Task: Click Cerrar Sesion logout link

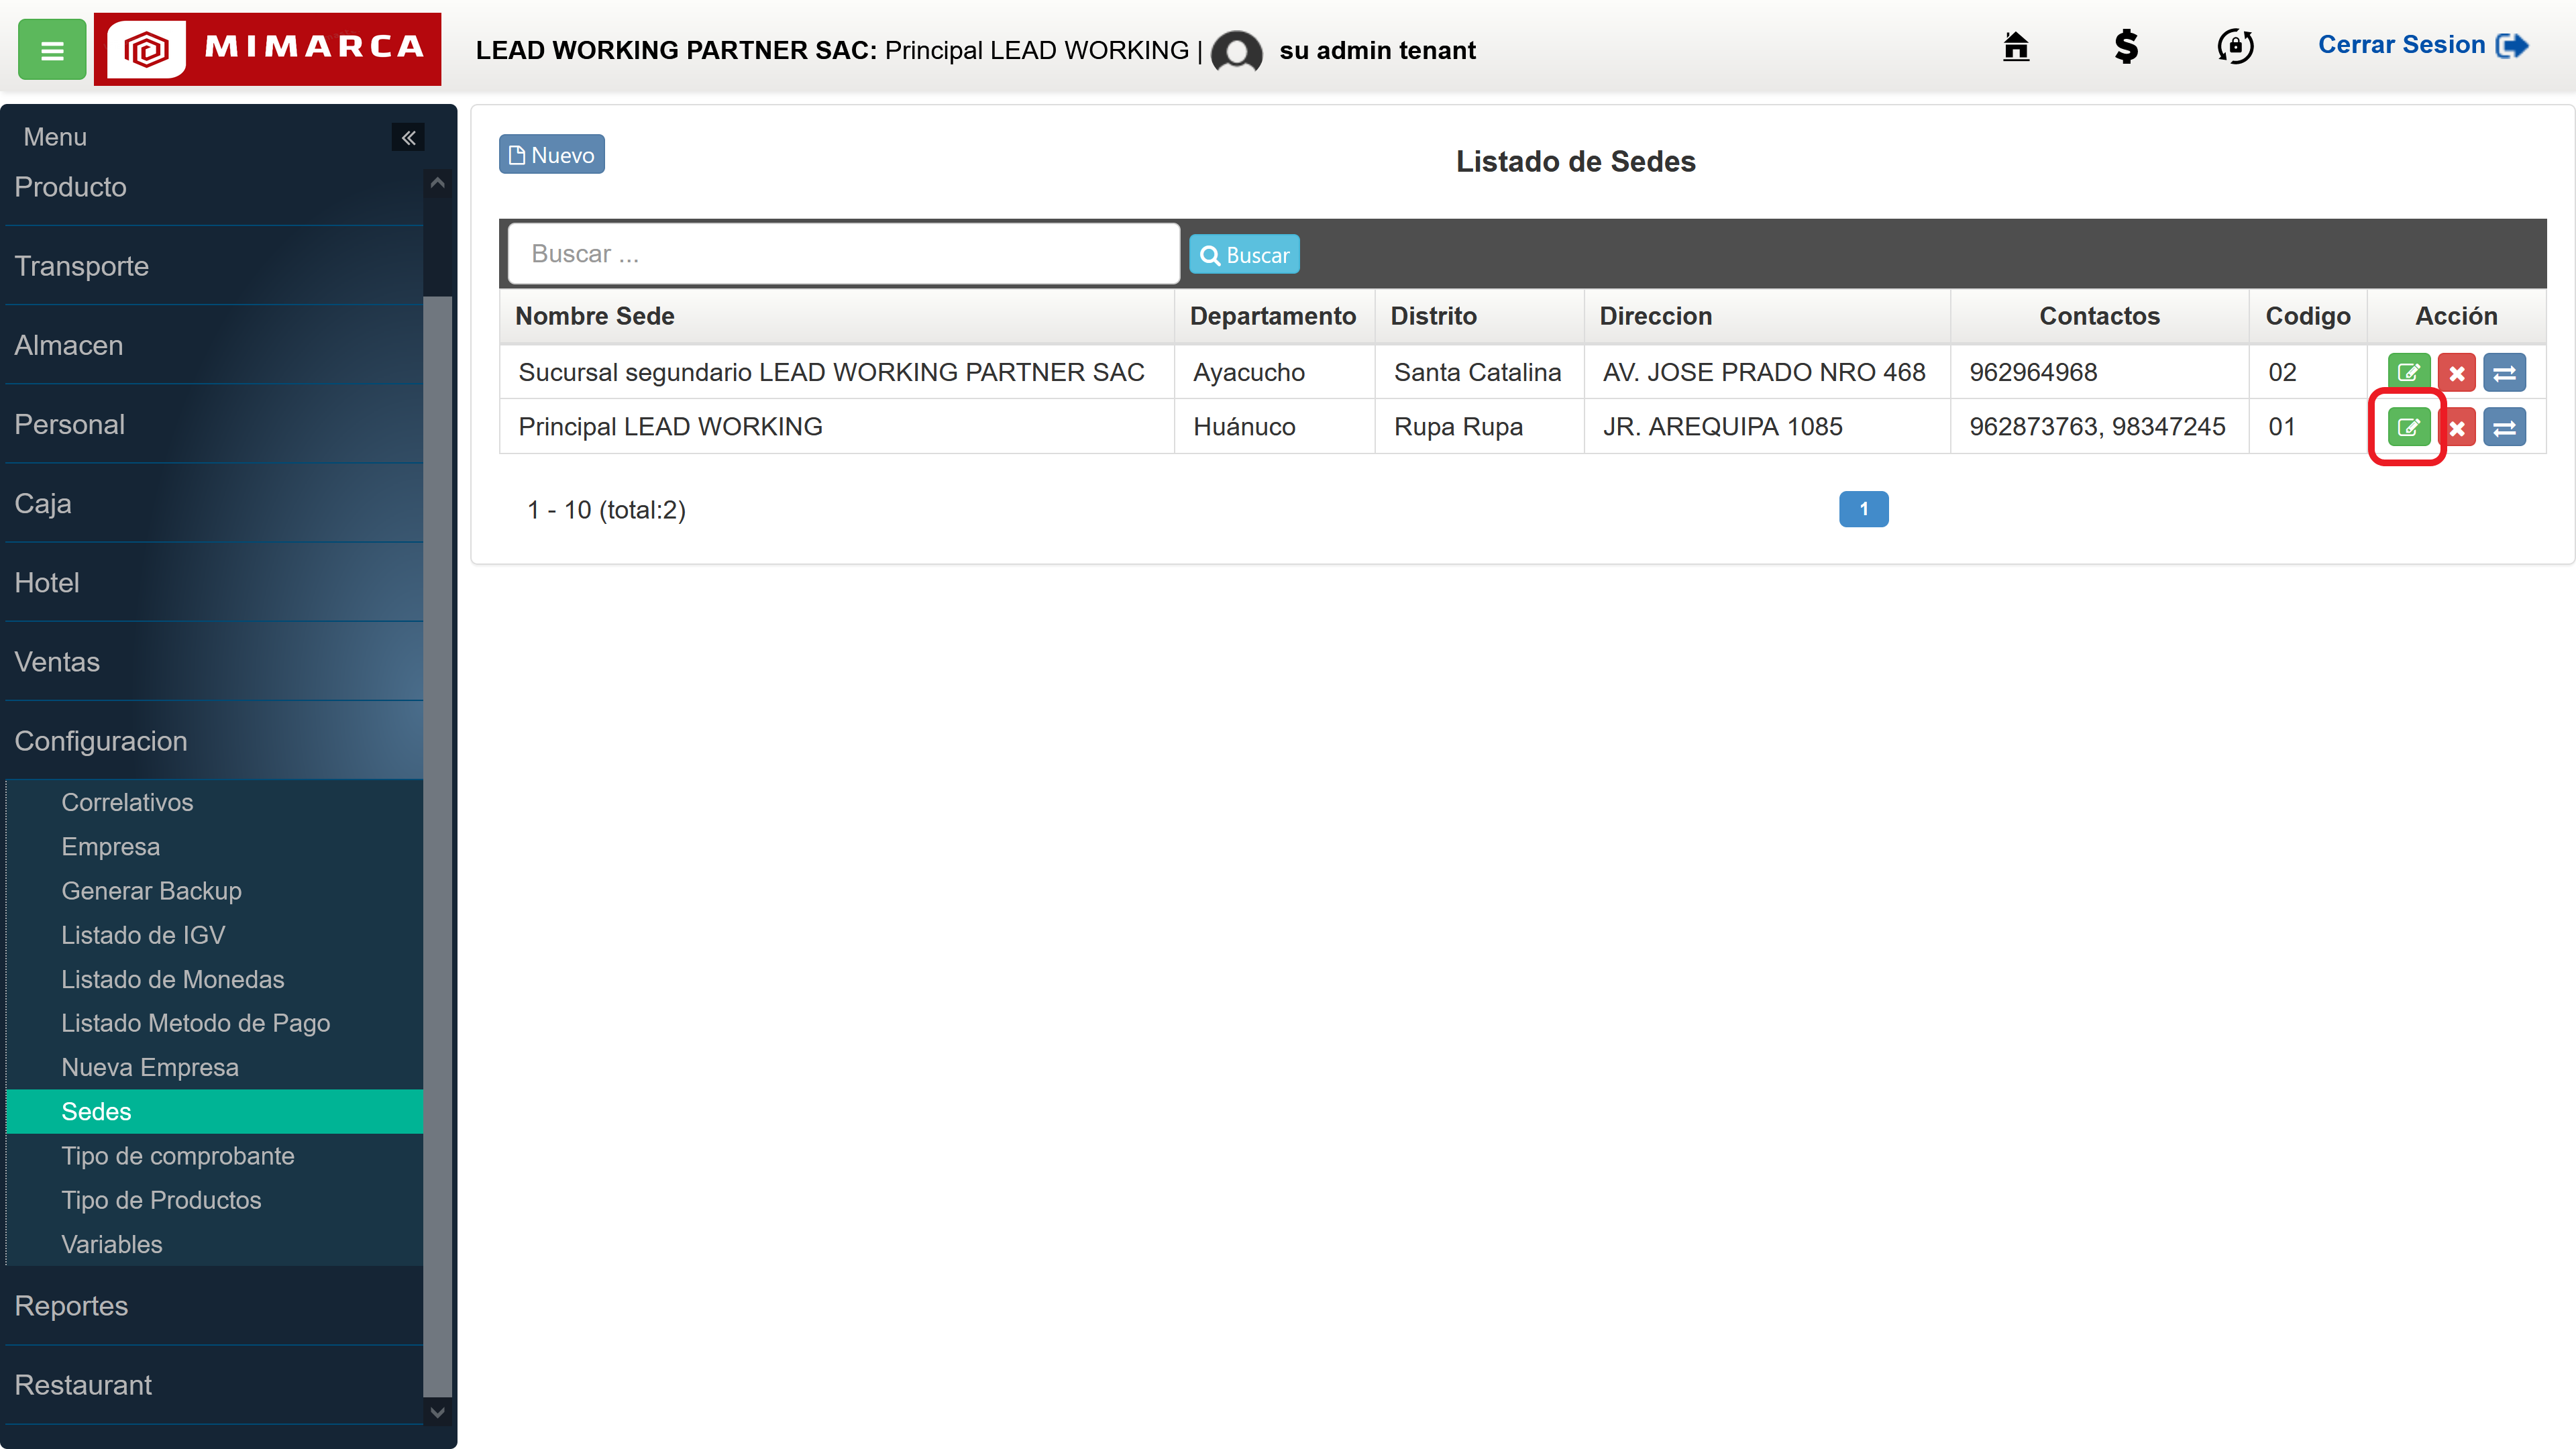Action: click(x=2423, y=45)
